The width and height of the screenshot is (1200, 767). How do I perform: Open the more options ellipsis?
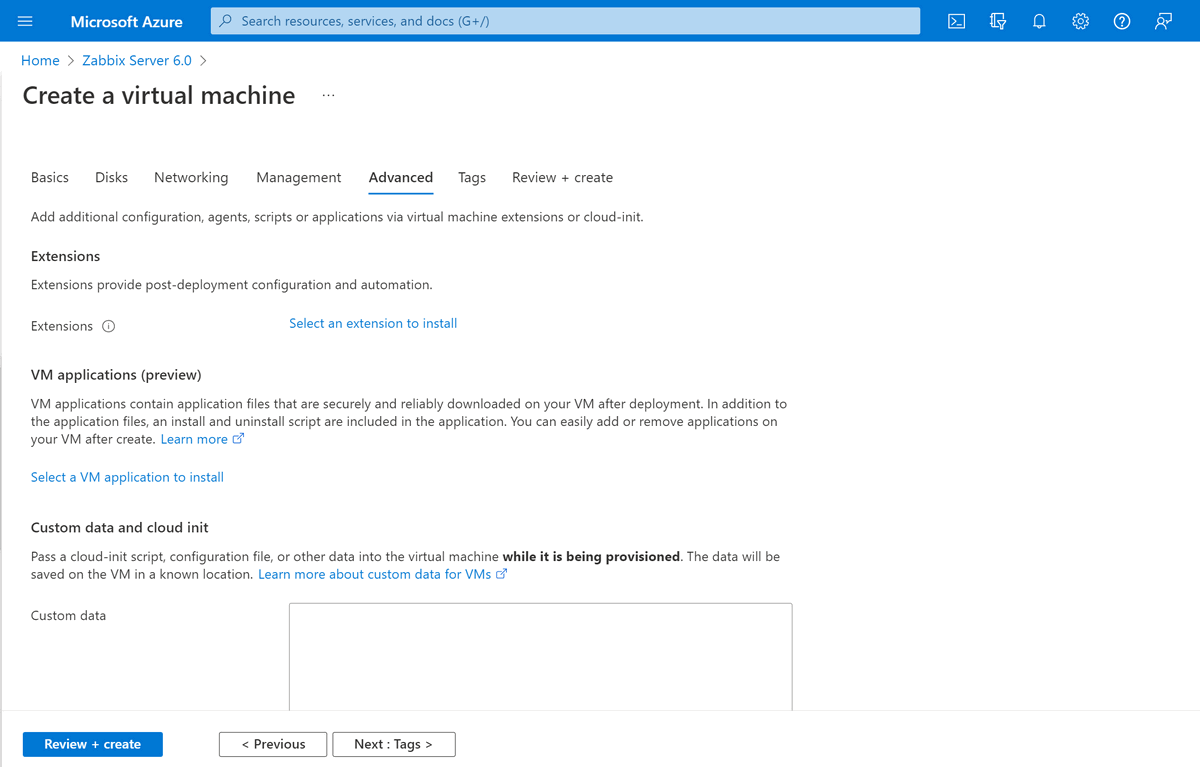tap(329, 96)
